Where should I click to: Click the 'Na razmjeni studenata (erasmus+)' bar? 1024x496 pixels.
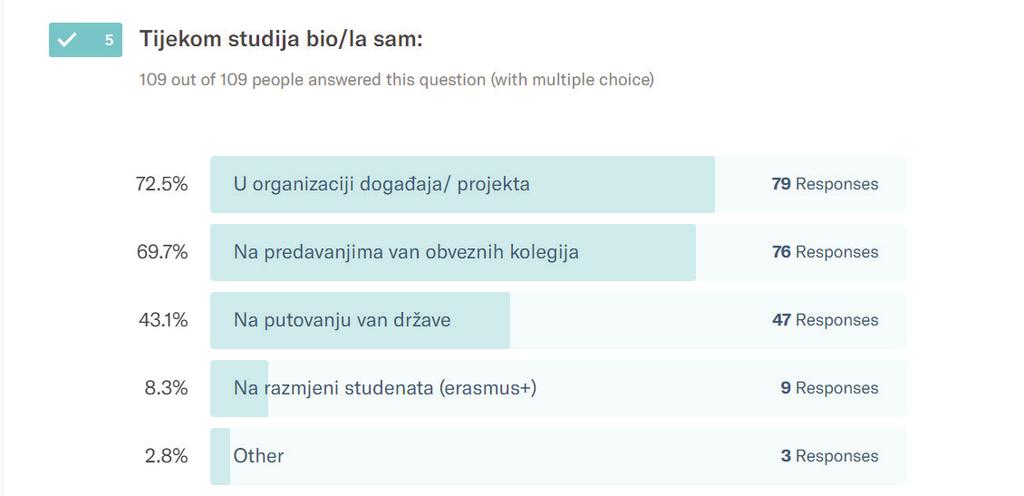coord(558,388)
